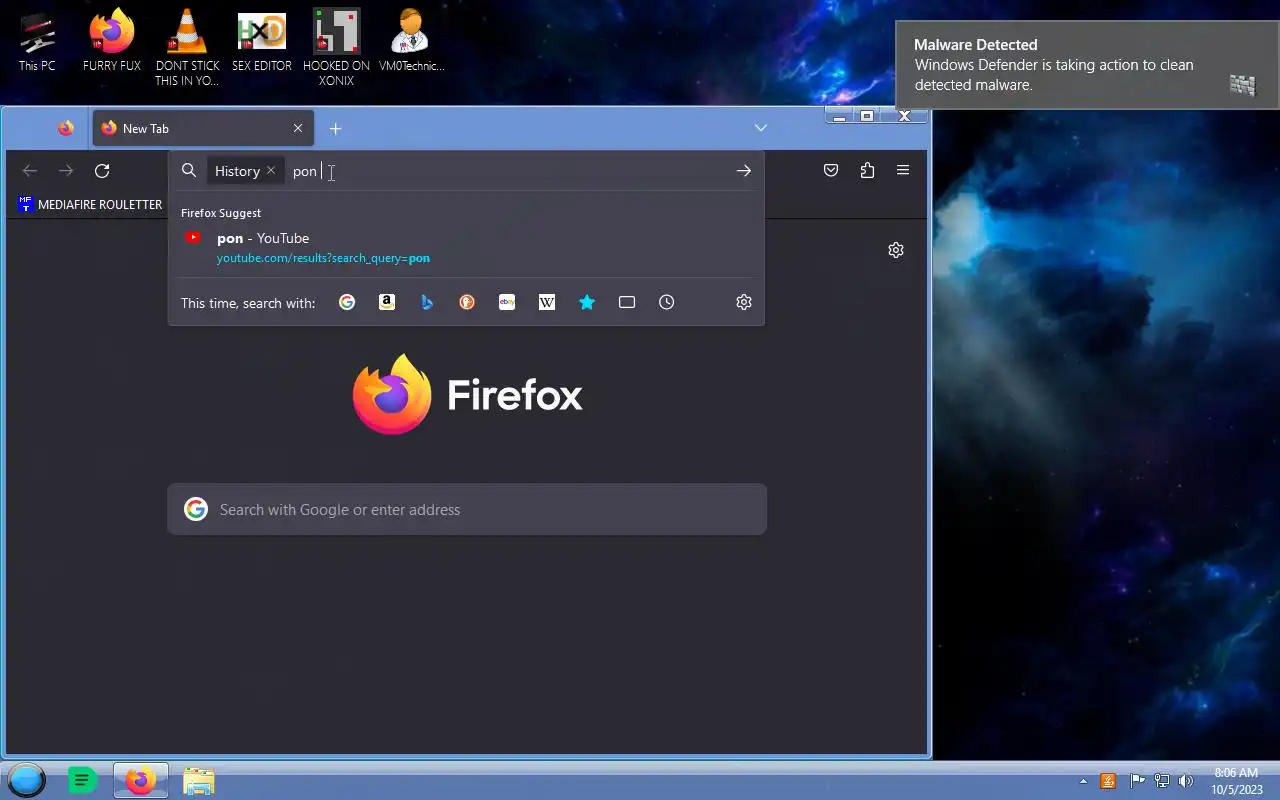
Task: Open a new tab with plus button
Action: pos(336,128)
